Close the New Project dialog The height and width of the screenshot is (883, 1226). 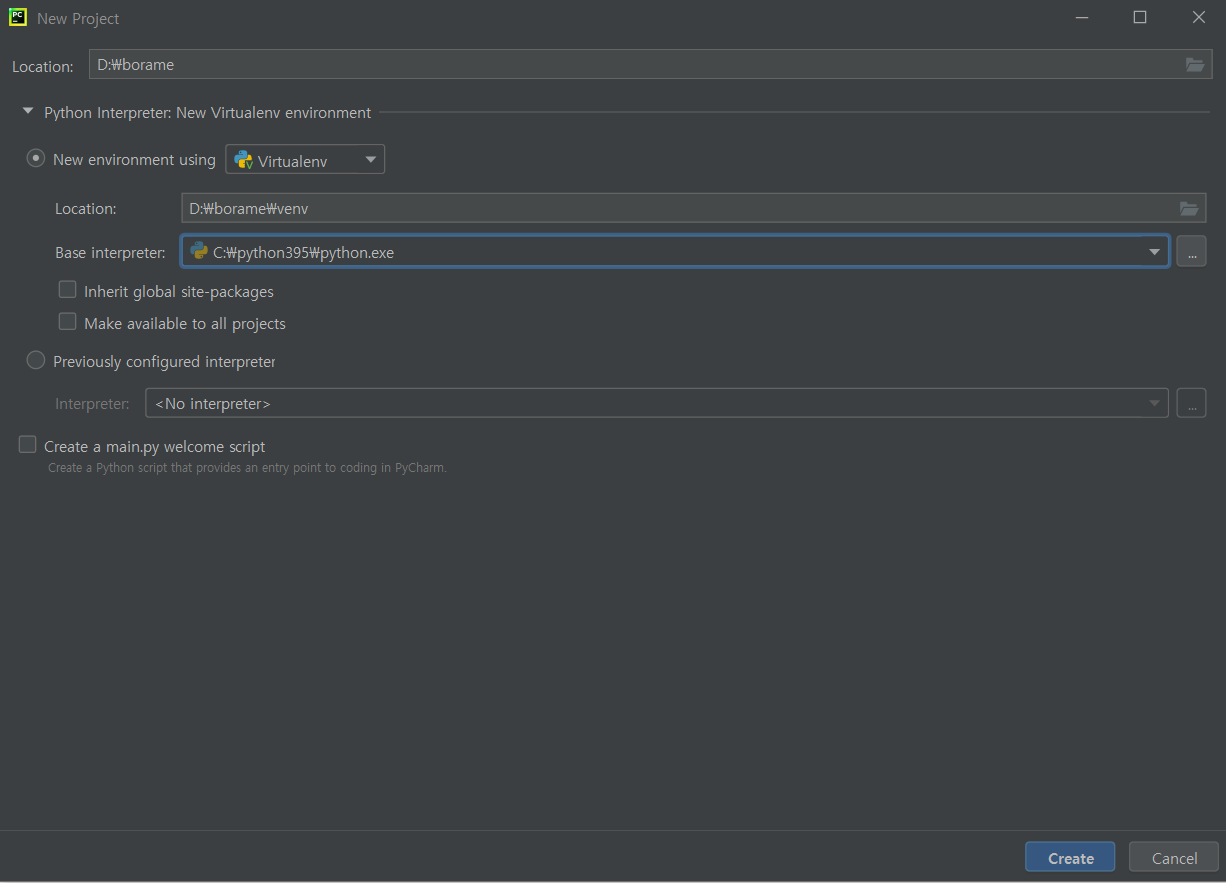[x=1199, y=17]
